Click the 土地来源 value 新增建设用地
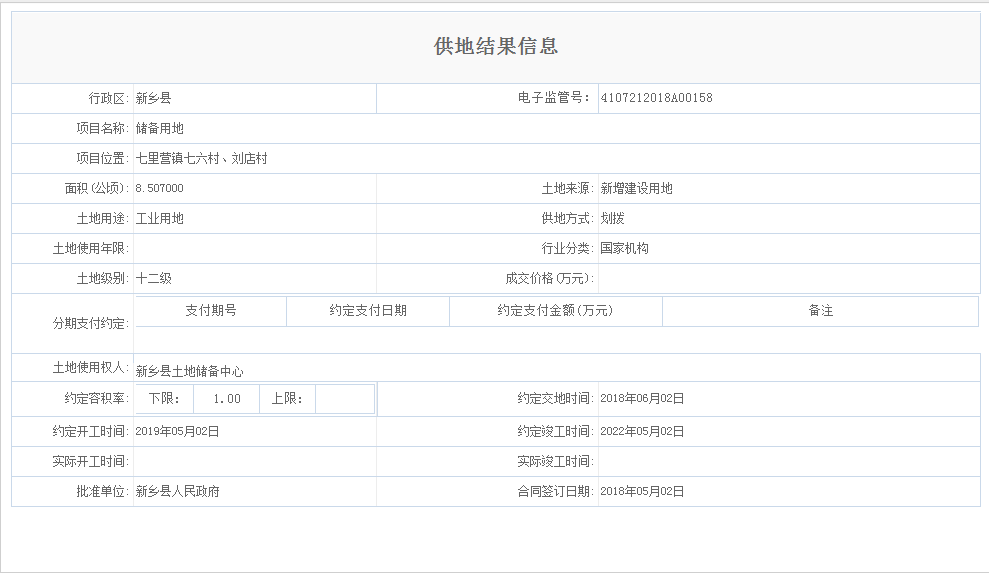This screenshot has width=989, height=573. (636, 188)
